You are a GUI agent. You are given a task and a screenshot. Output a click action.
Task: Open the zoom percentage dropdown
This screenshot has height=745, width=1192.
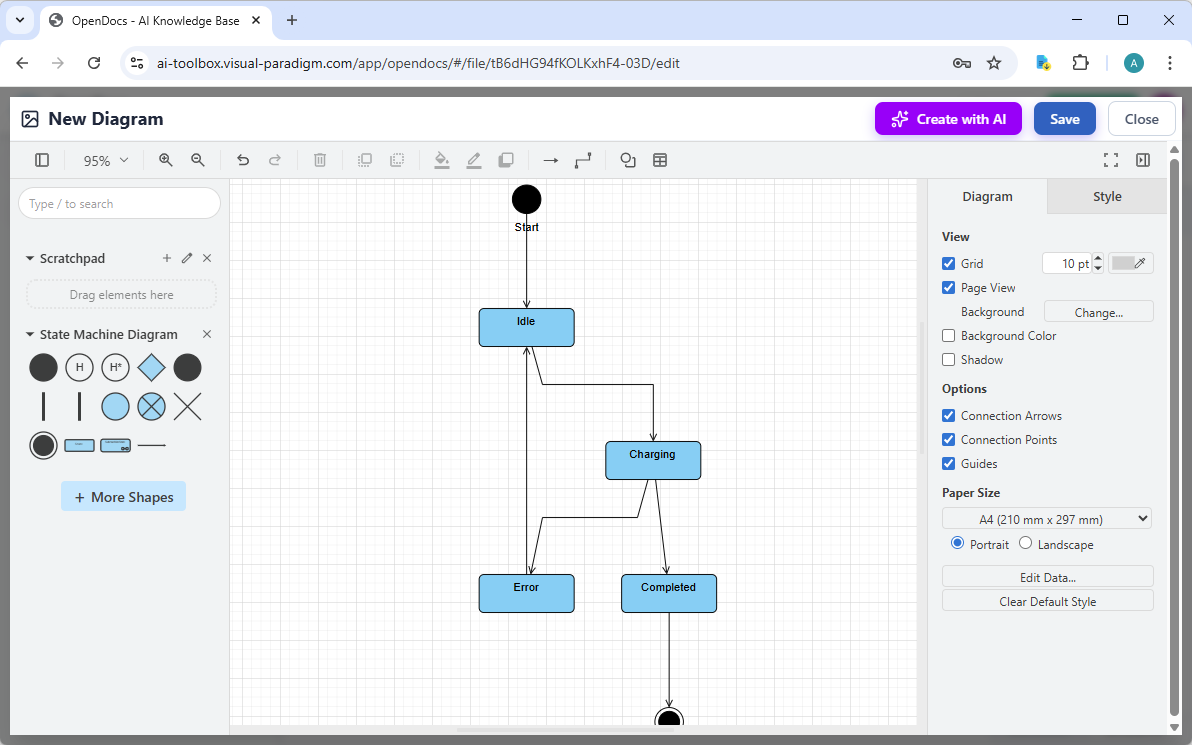pos(104,160)
